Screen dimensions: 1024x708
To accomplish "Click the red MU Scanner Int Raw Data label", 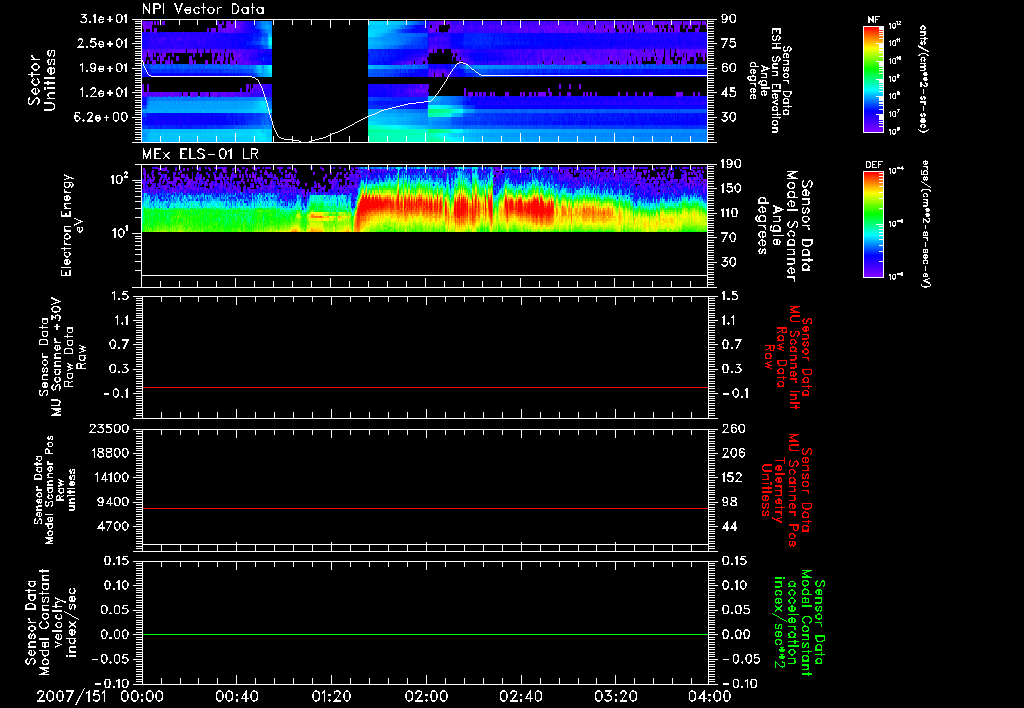I will (x=788, y=357).
